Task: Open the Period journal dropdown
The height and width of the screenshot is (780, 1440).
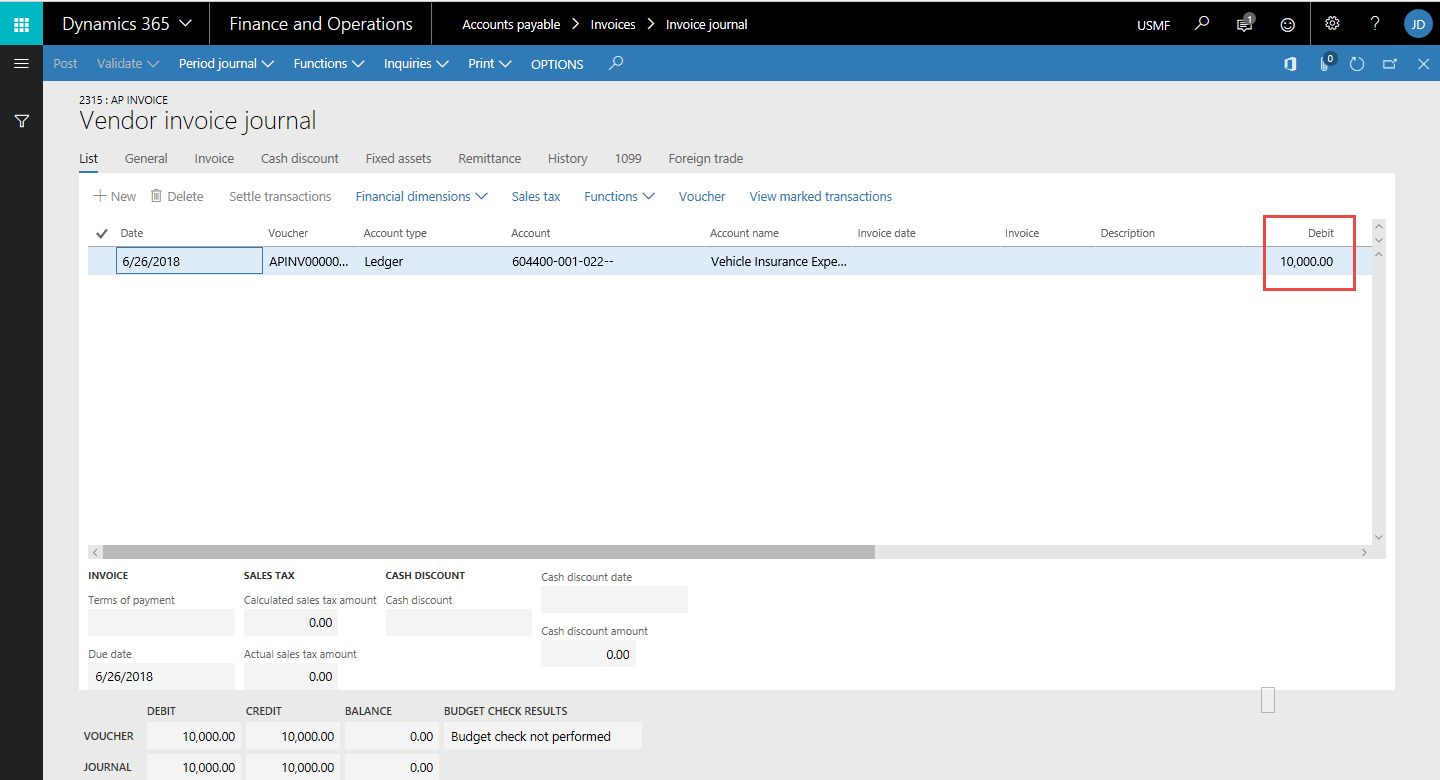Action: click(x=226, y=63)
